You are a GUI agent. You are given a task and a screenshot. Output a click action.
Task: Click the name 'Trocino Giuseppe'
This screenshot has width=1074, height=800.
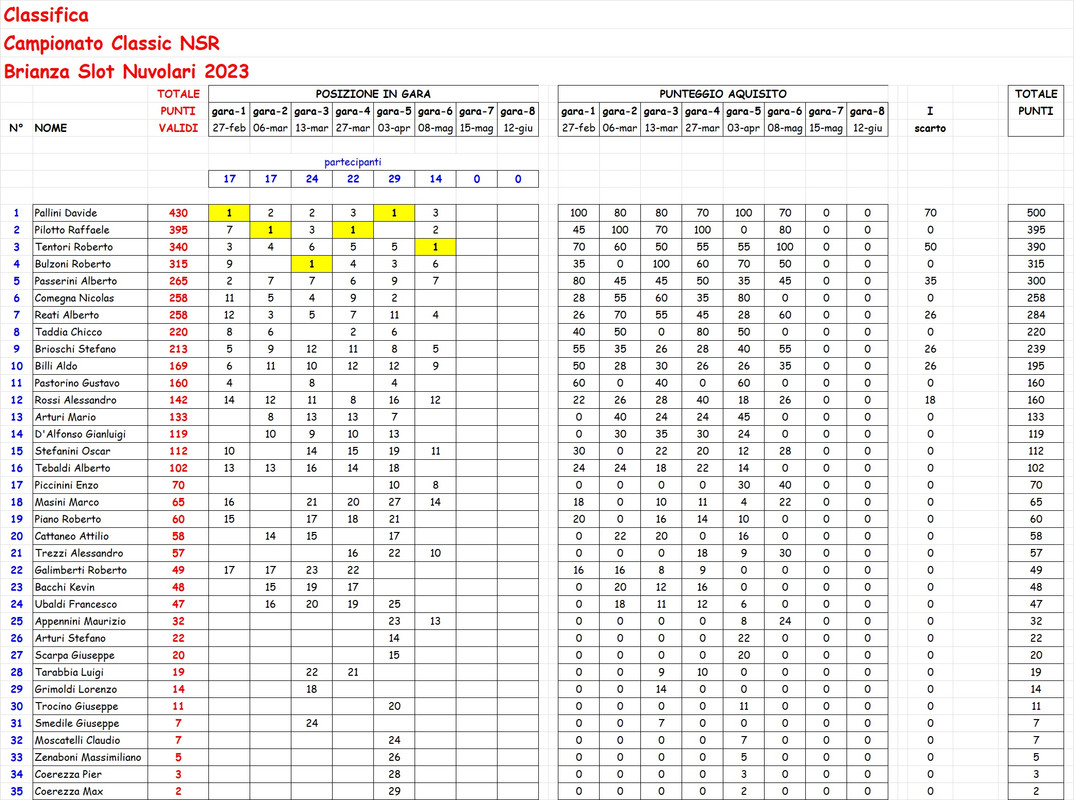[x=76, y=706]
